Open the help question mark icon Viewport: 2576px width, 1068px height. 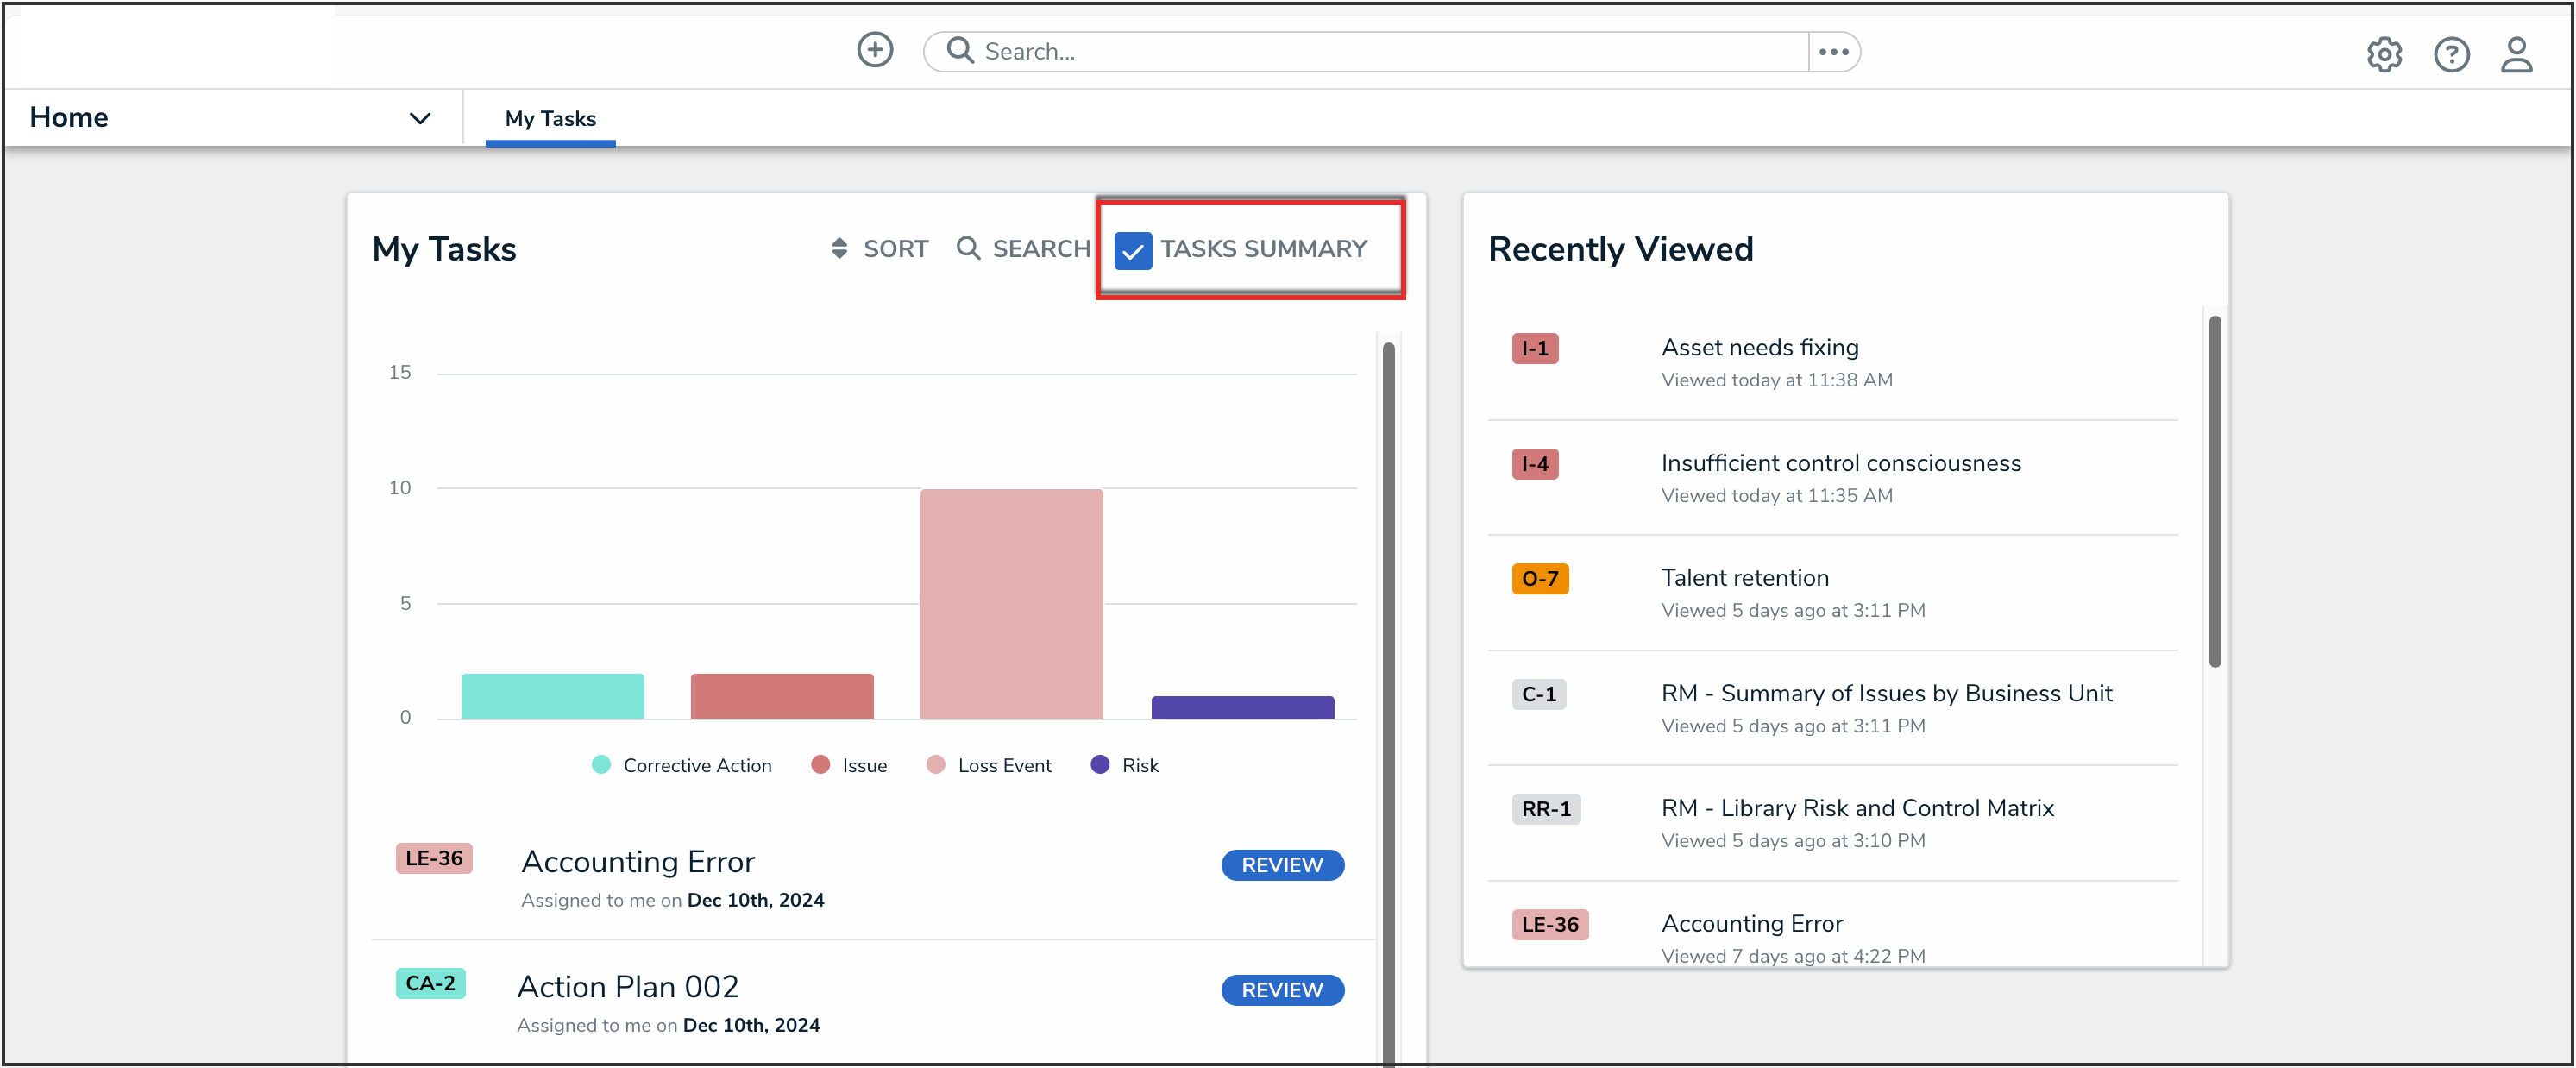tap(2451, 54)
